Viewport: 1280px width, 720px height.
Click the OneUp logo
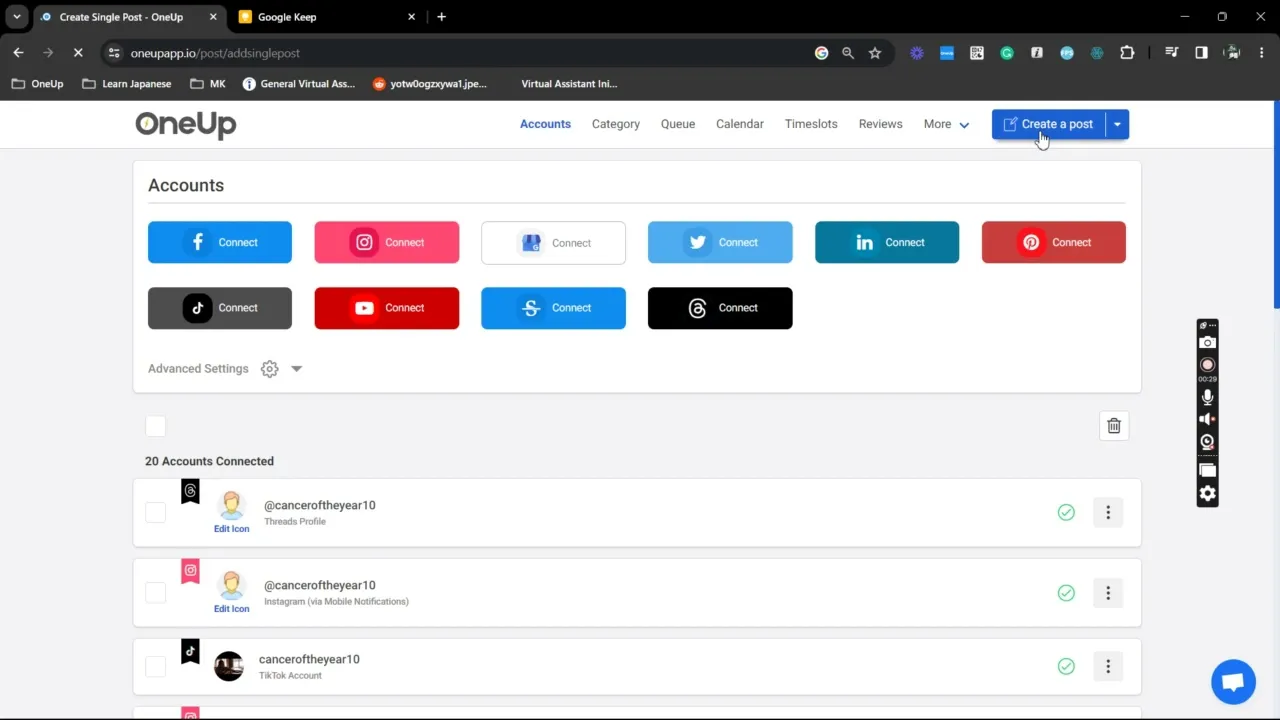coord(186,124)
